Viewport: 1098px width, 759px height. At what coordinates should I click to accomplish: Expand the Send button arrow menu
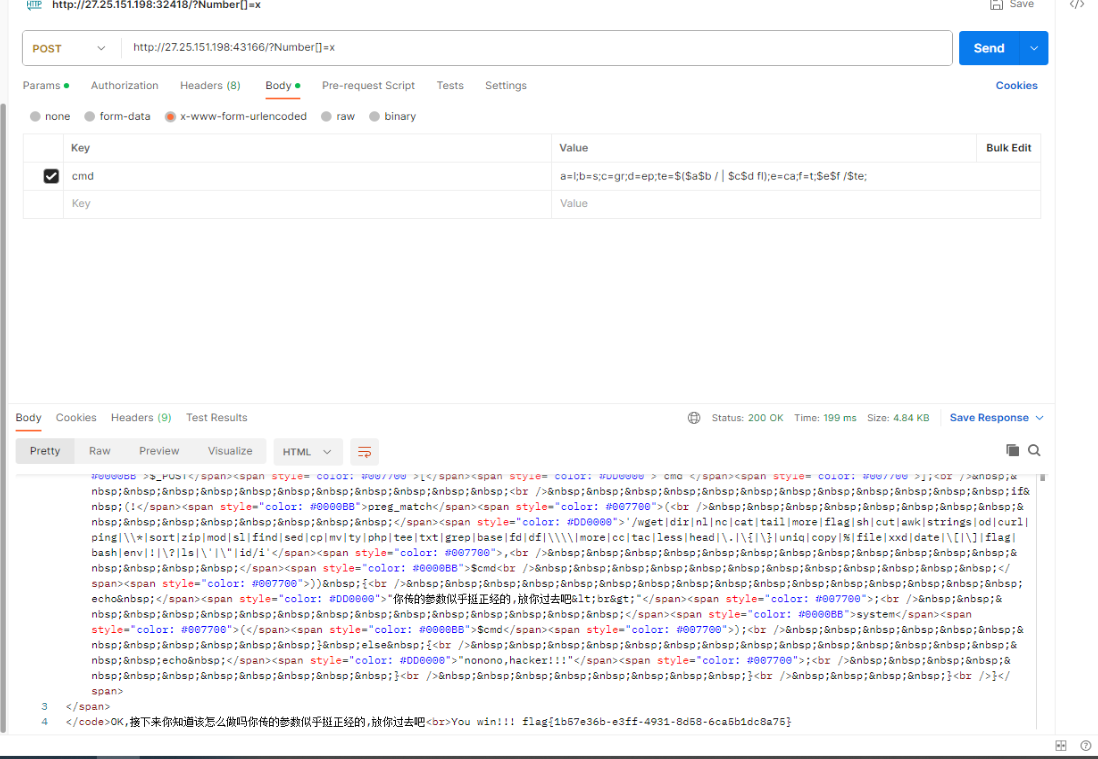pyautogui.click(x=1034, y=48)
